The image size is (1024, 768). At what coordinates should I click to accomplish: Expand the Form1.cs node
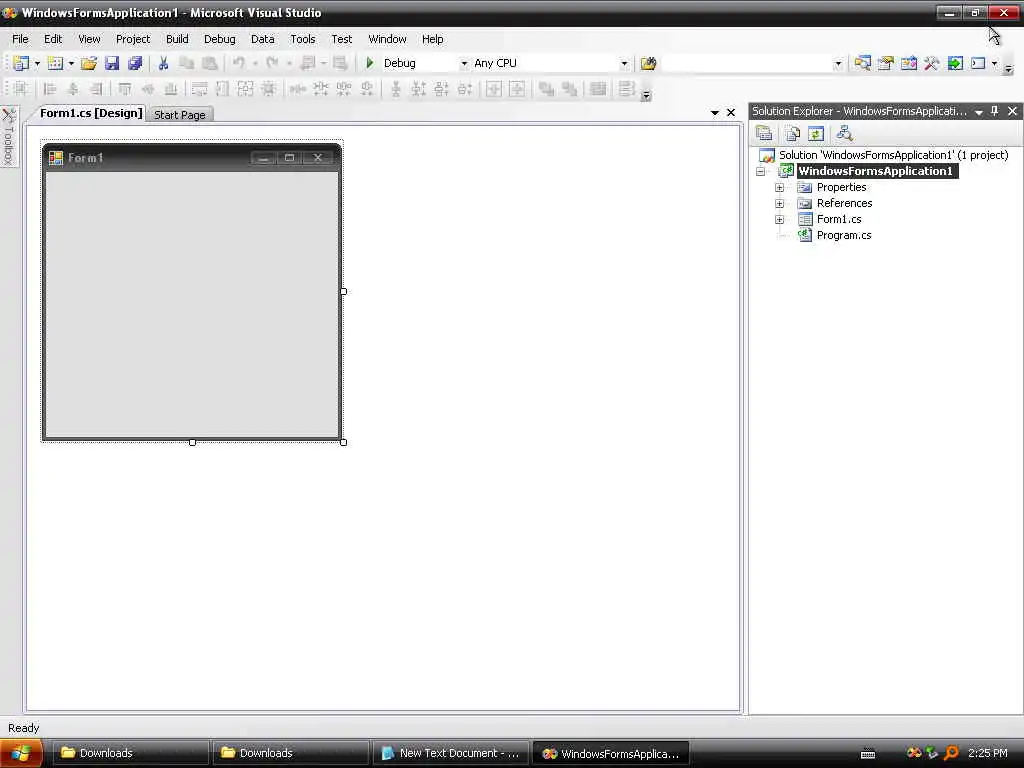pyautogui.click(x=779, y=219)
